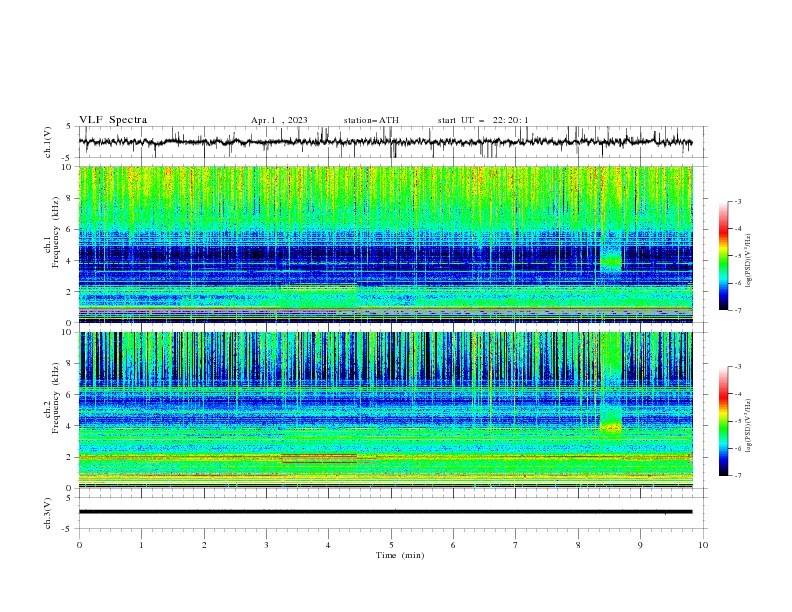Click tick "8" on the Time axis
Screen dimensions: 792x612
point(578,545)
